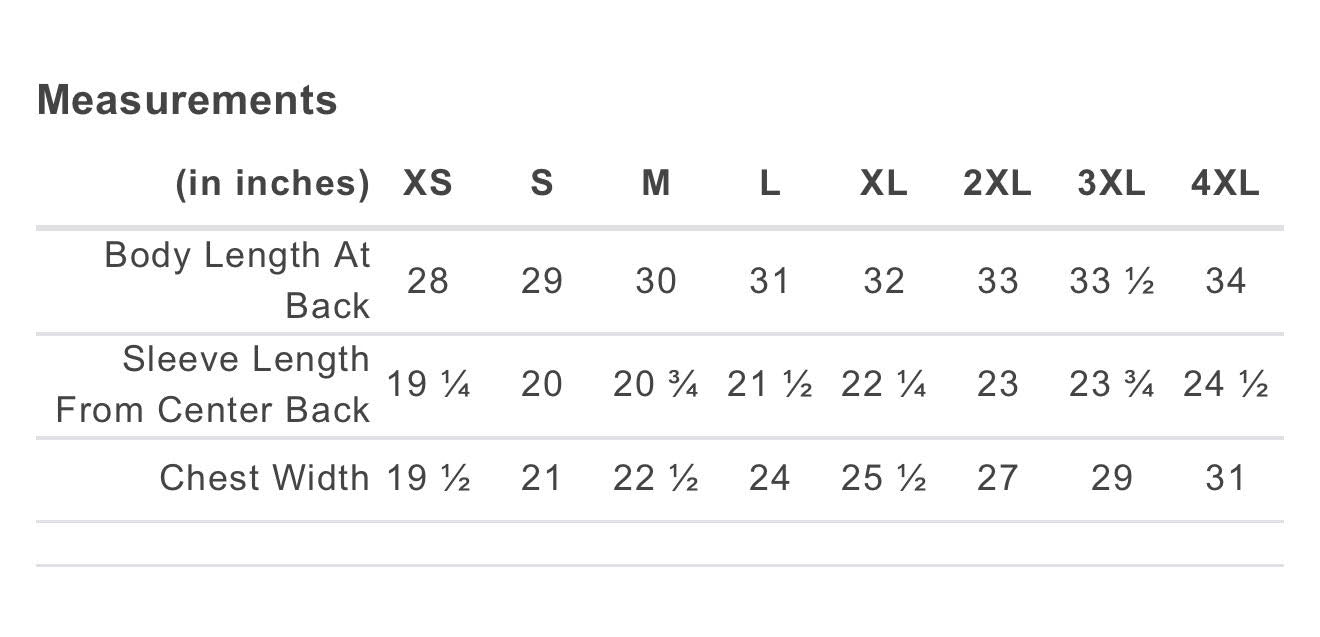
Task: Click the Measurements heading
Action: click(x=187, y=100)
